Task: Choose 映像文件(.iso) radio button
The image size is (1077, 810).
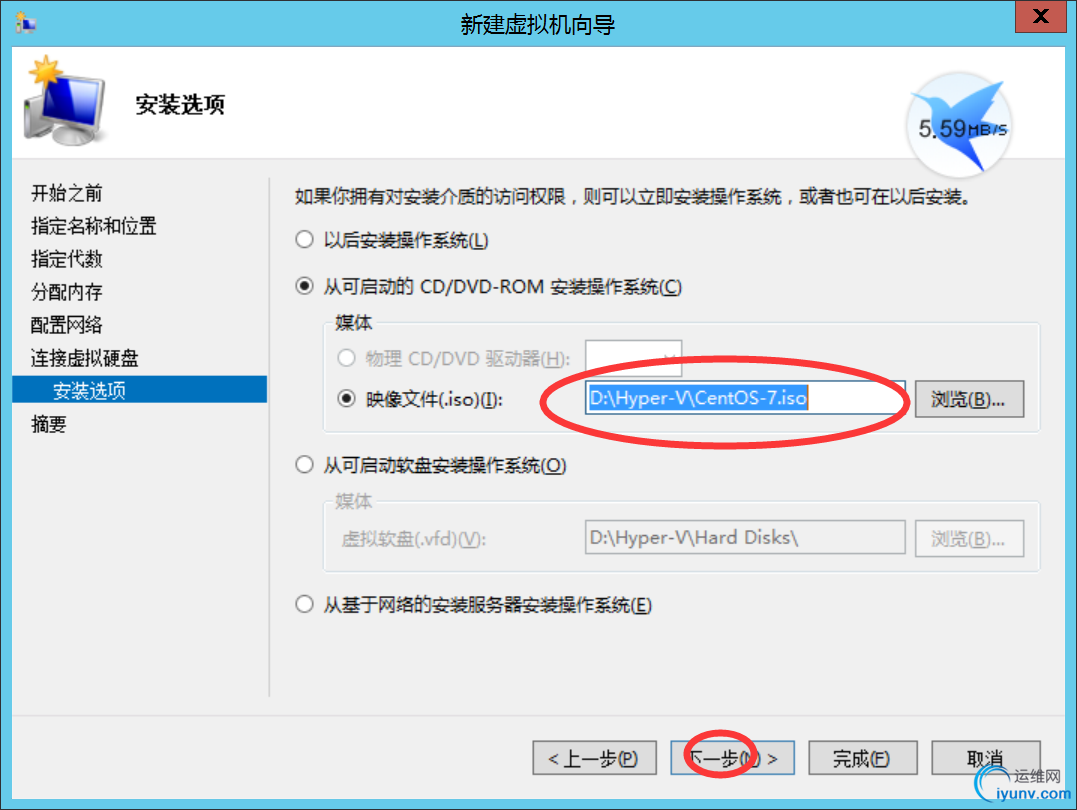Action: tap(347, 398)
